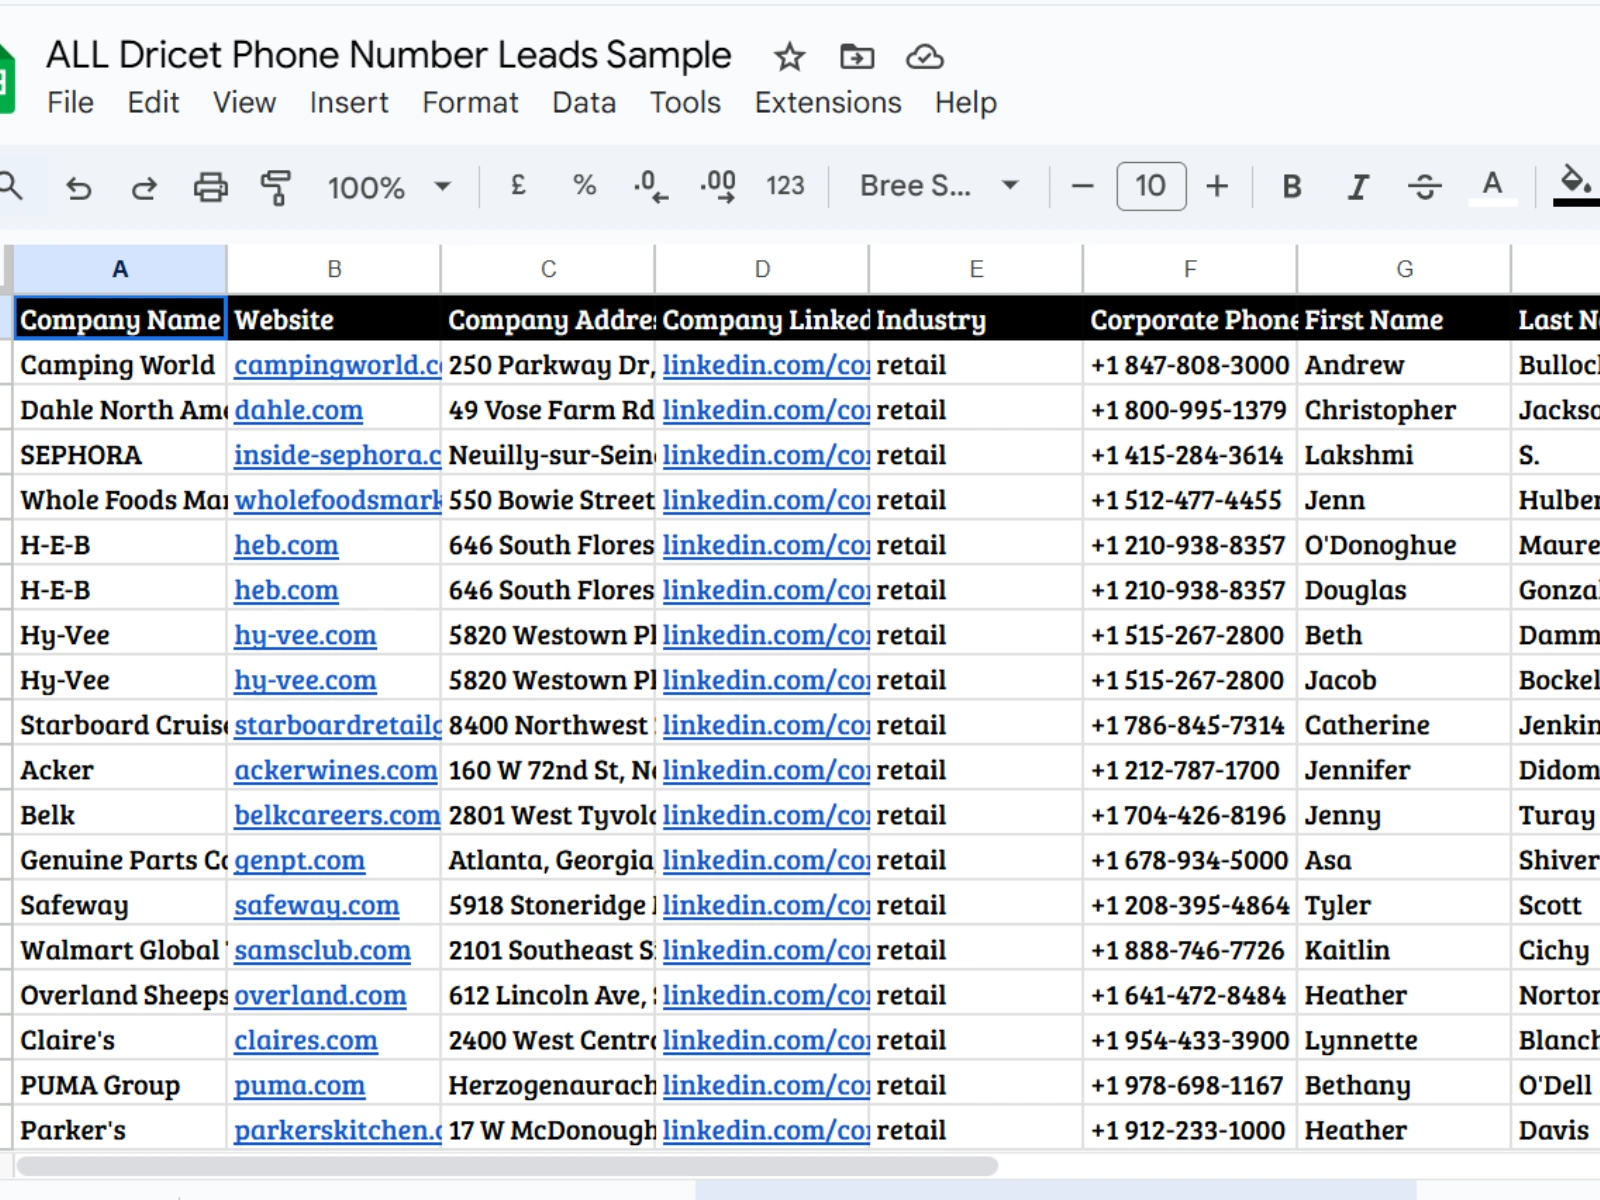Select the Industry header cell
The width and height of the screenshot is (1600, 1200).
(976, 320)
